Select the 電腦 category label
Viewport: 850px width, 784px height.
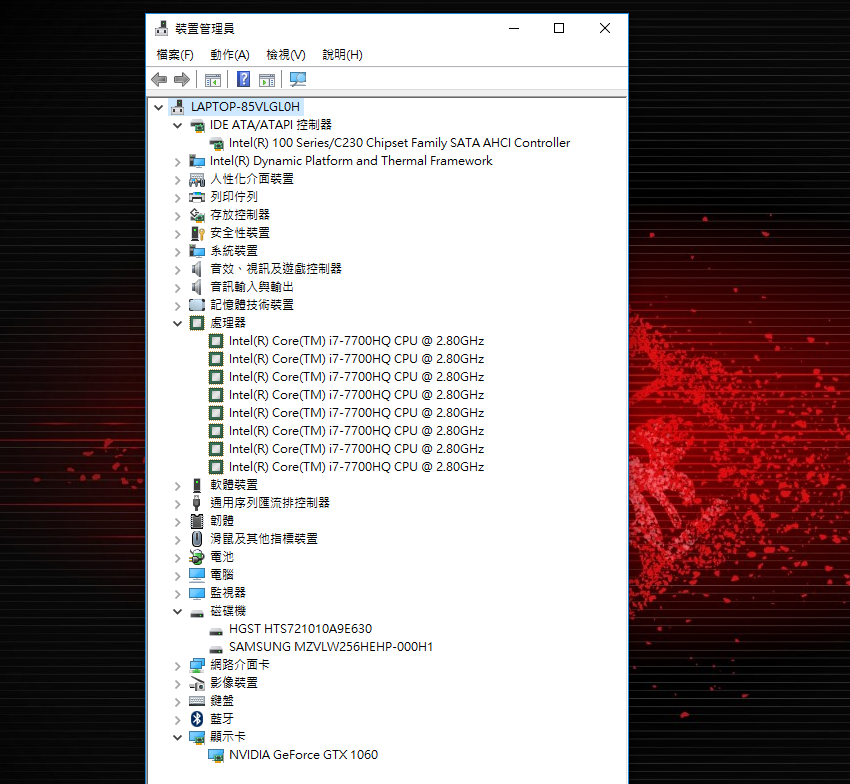tap(222, 575)
